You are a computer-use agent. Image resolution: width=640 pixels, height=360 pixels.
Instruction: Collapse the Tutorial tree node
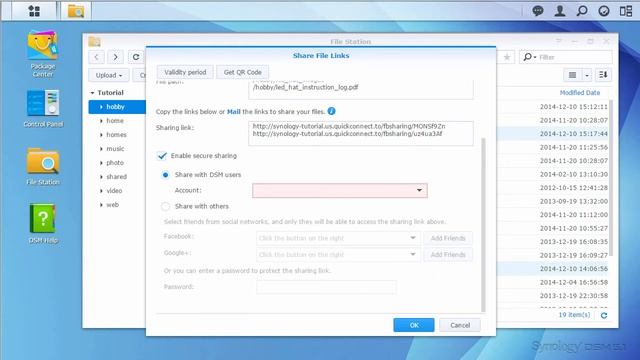coord(93,93)
